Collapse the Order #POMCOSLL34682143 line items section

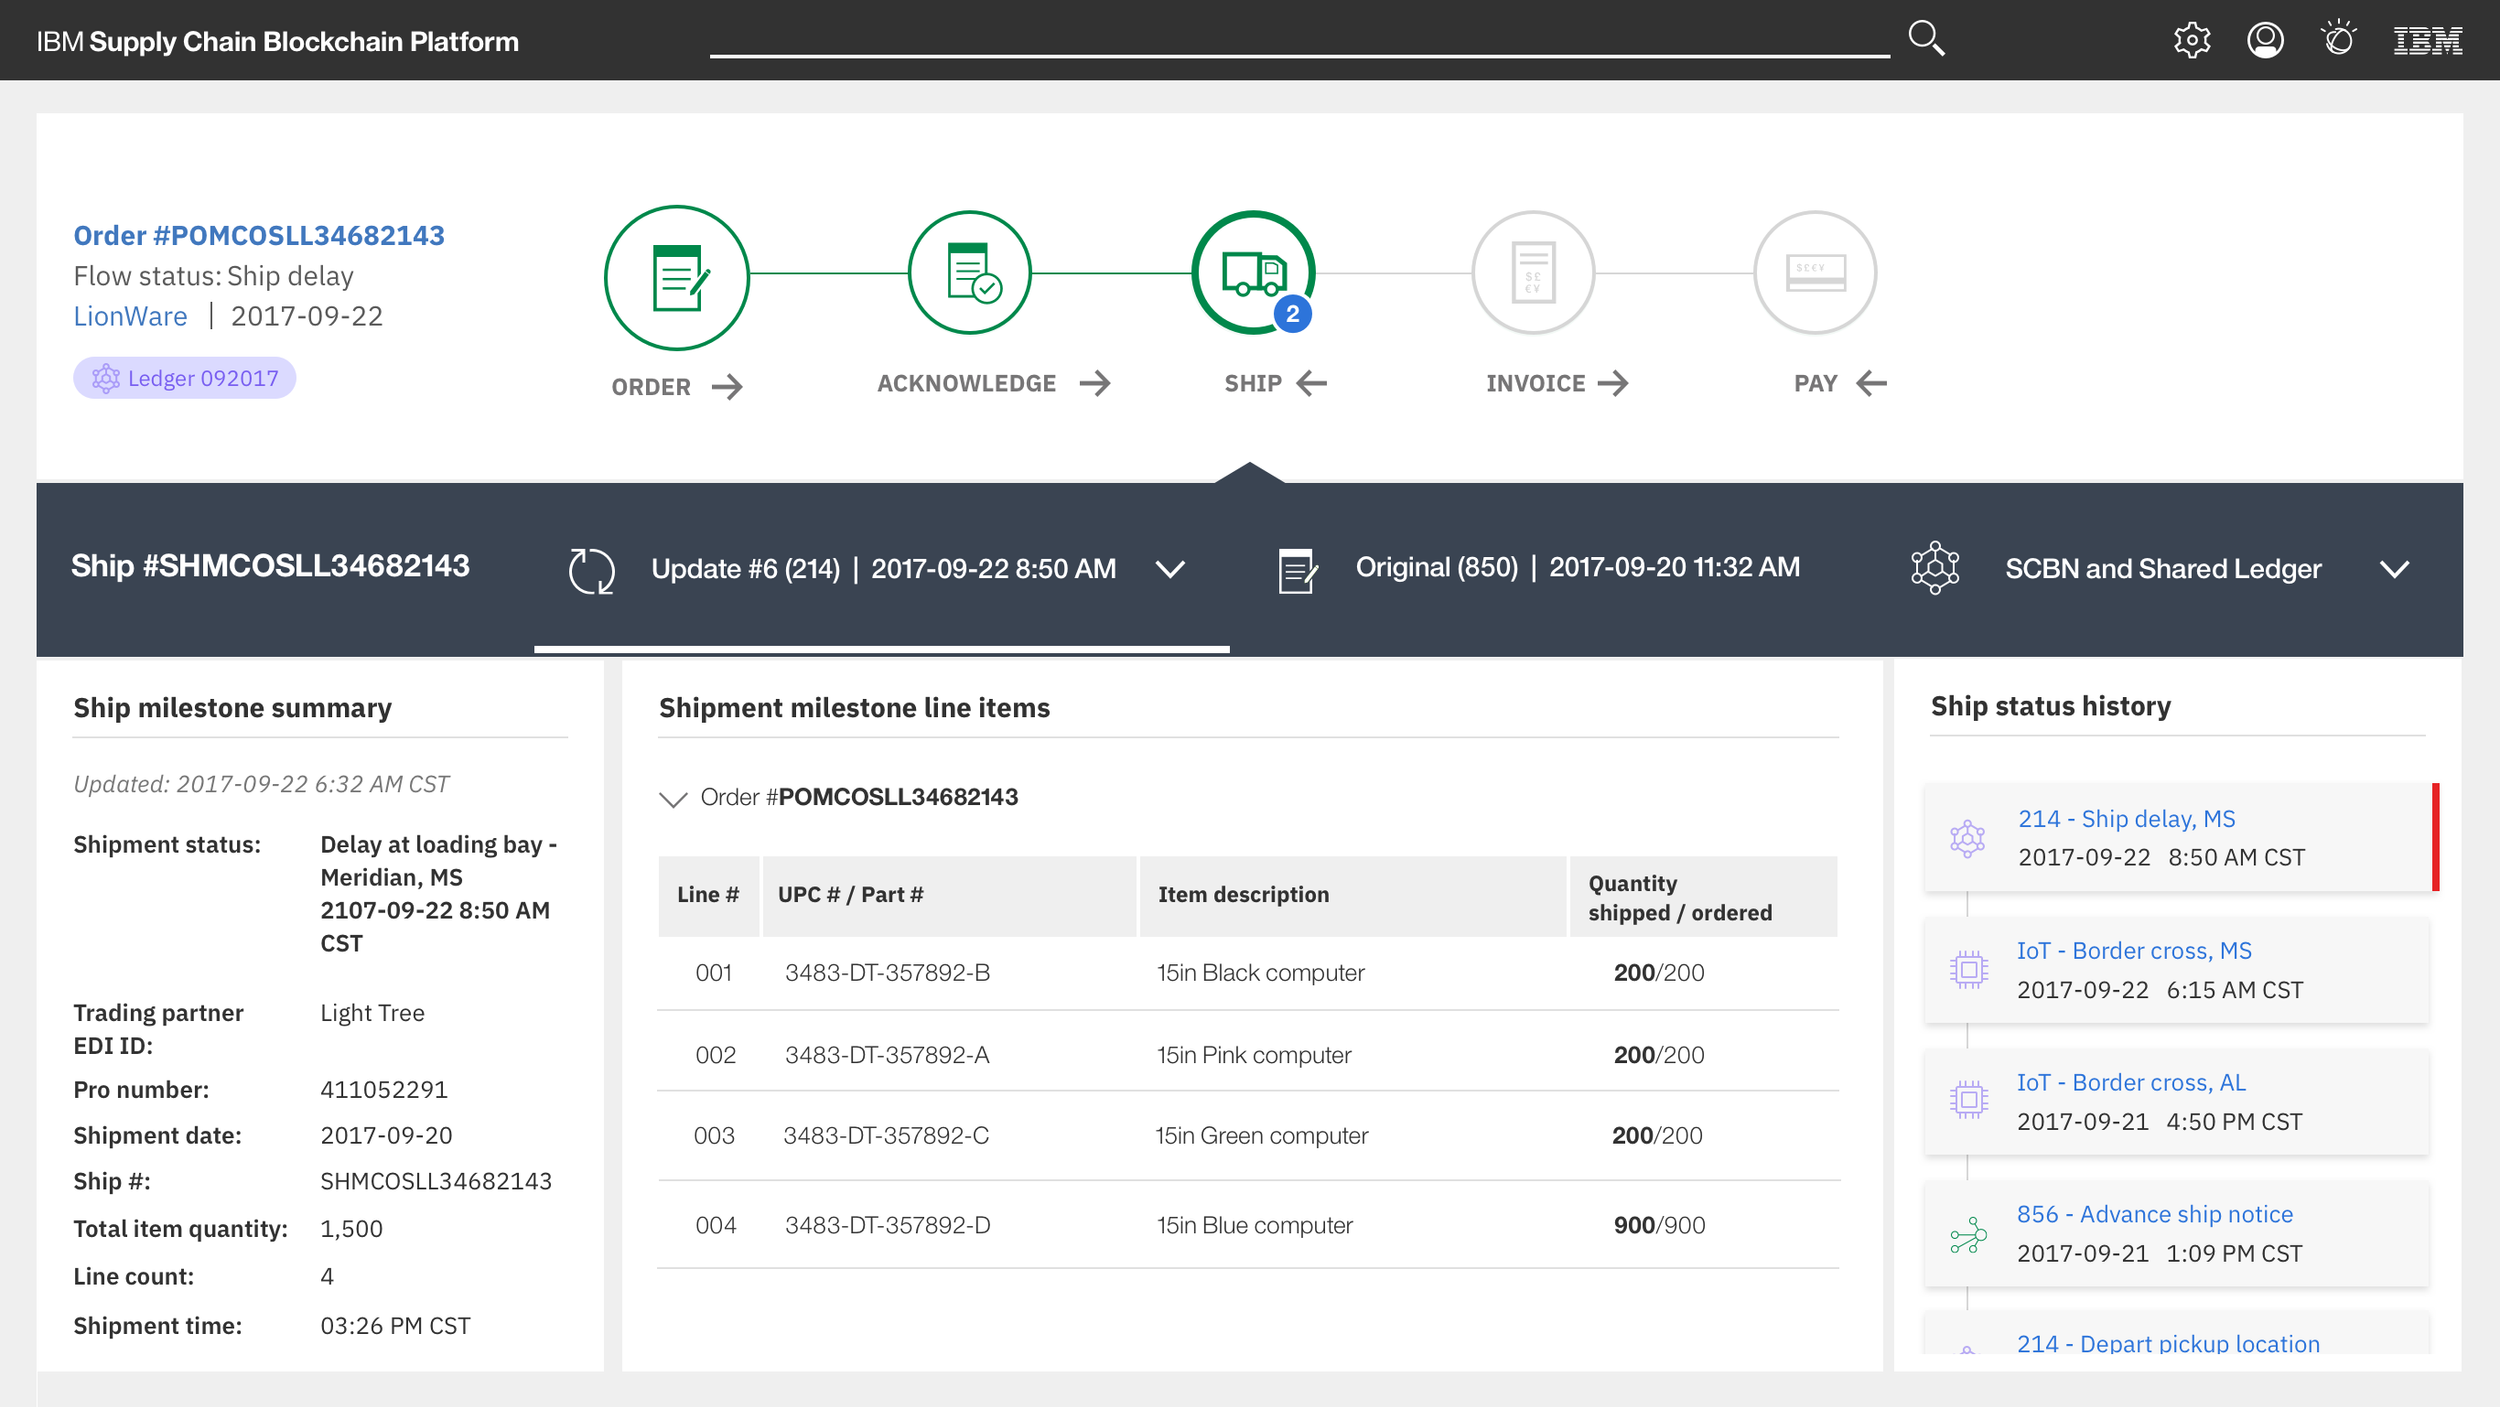(x=673, y=797)
